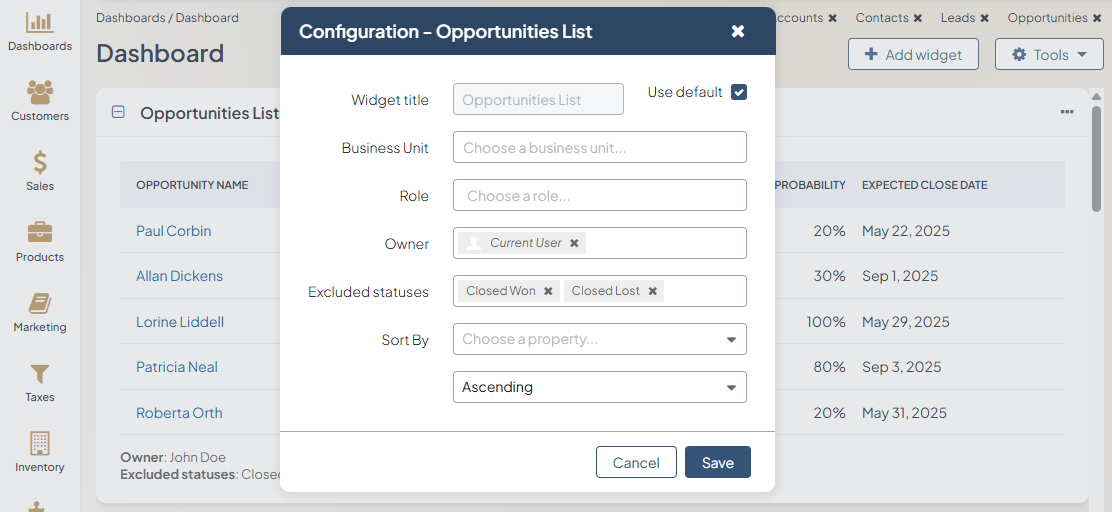Switch to the Leads tab
This screenshot has width=1112, height=512.
click(957, 18)
